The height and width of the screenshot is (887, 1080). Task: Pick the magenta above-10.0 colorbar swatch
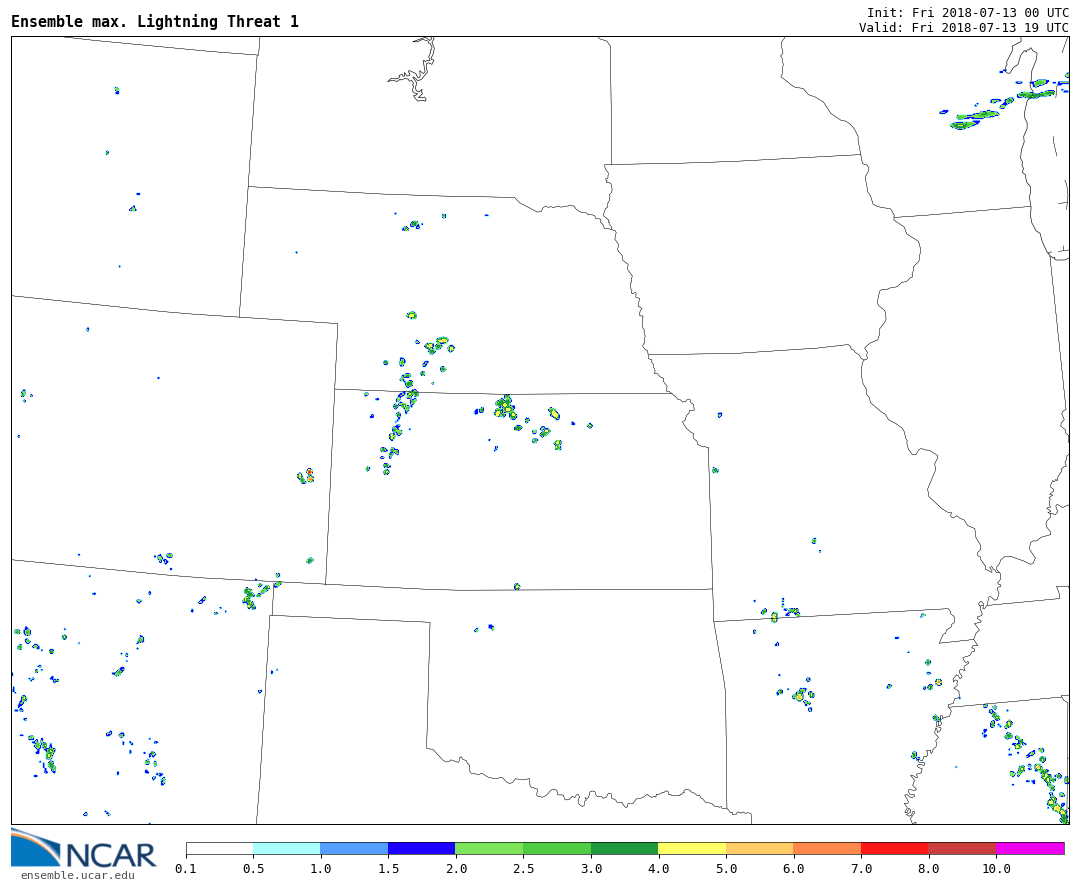(1030, 848)
